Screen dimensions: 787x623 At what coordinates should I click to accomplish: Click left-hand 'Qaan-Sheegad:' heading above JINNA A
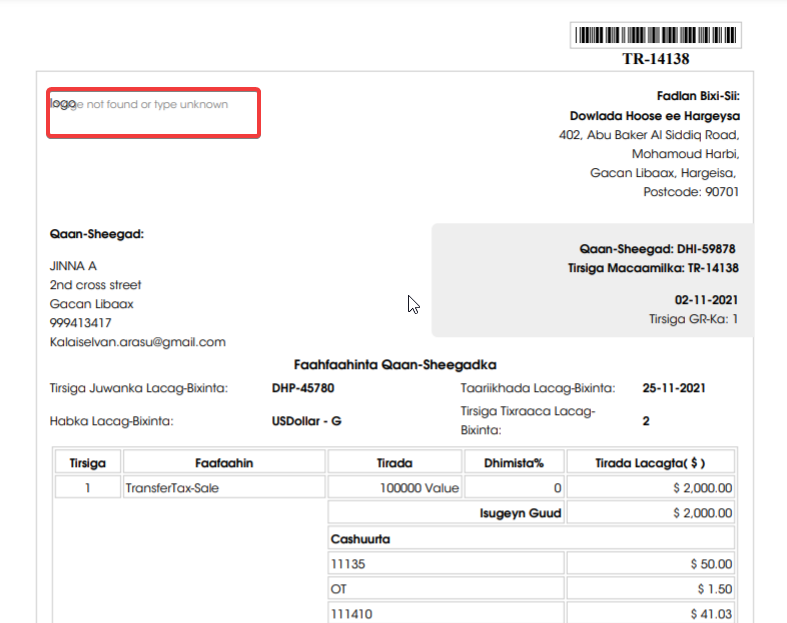[x=97, y=234]
